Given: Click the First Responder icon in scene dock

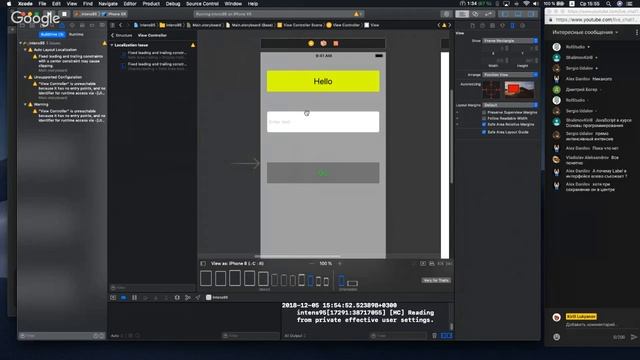Looking at the screenshot, I should tap(323, 43).
